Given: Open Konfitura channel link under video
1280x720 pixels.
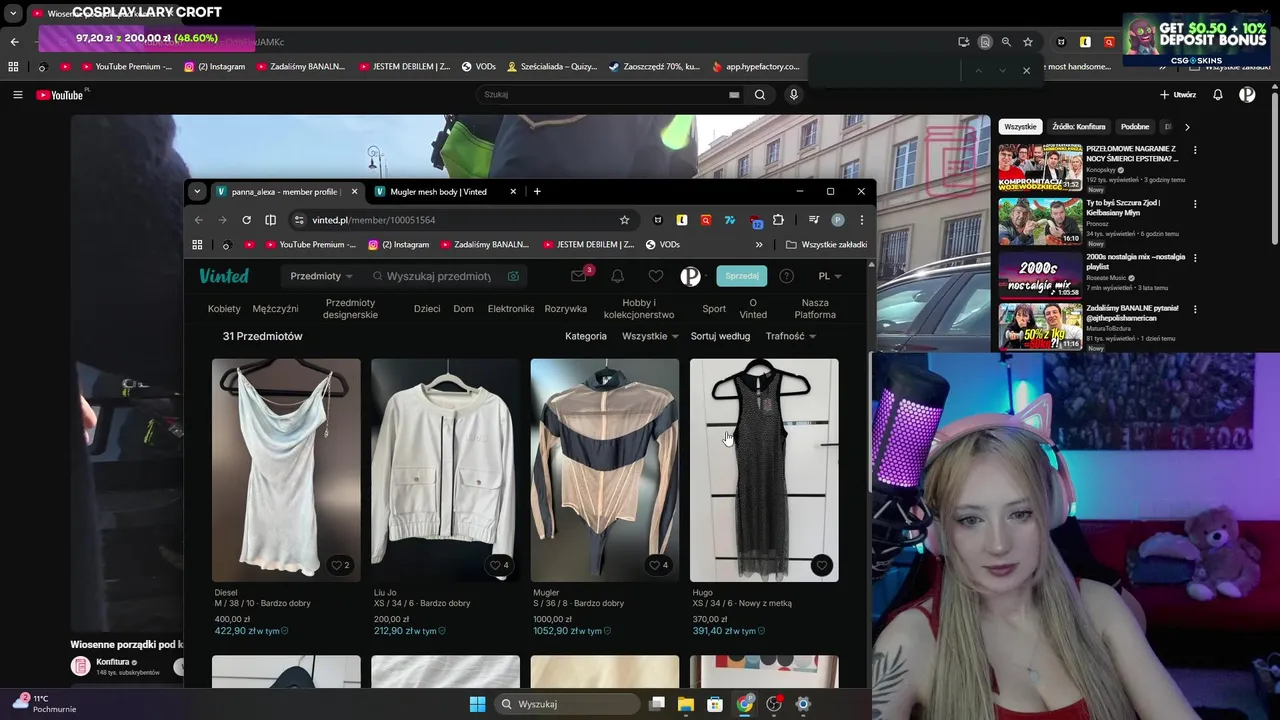Looking at the screenshot, I should click(113, 662).
